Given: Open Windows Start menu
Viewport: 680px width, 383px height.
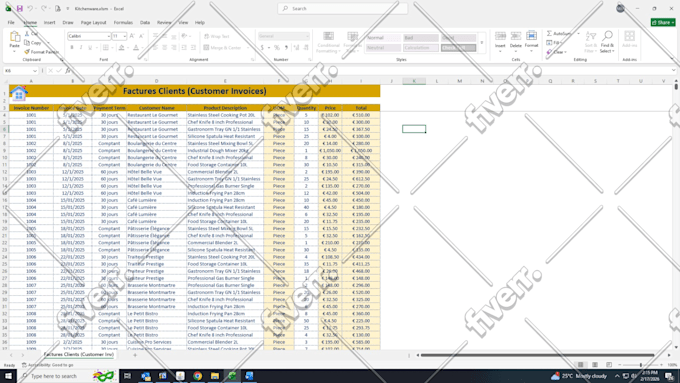Looking at the screenshot, I should (8, 376).
